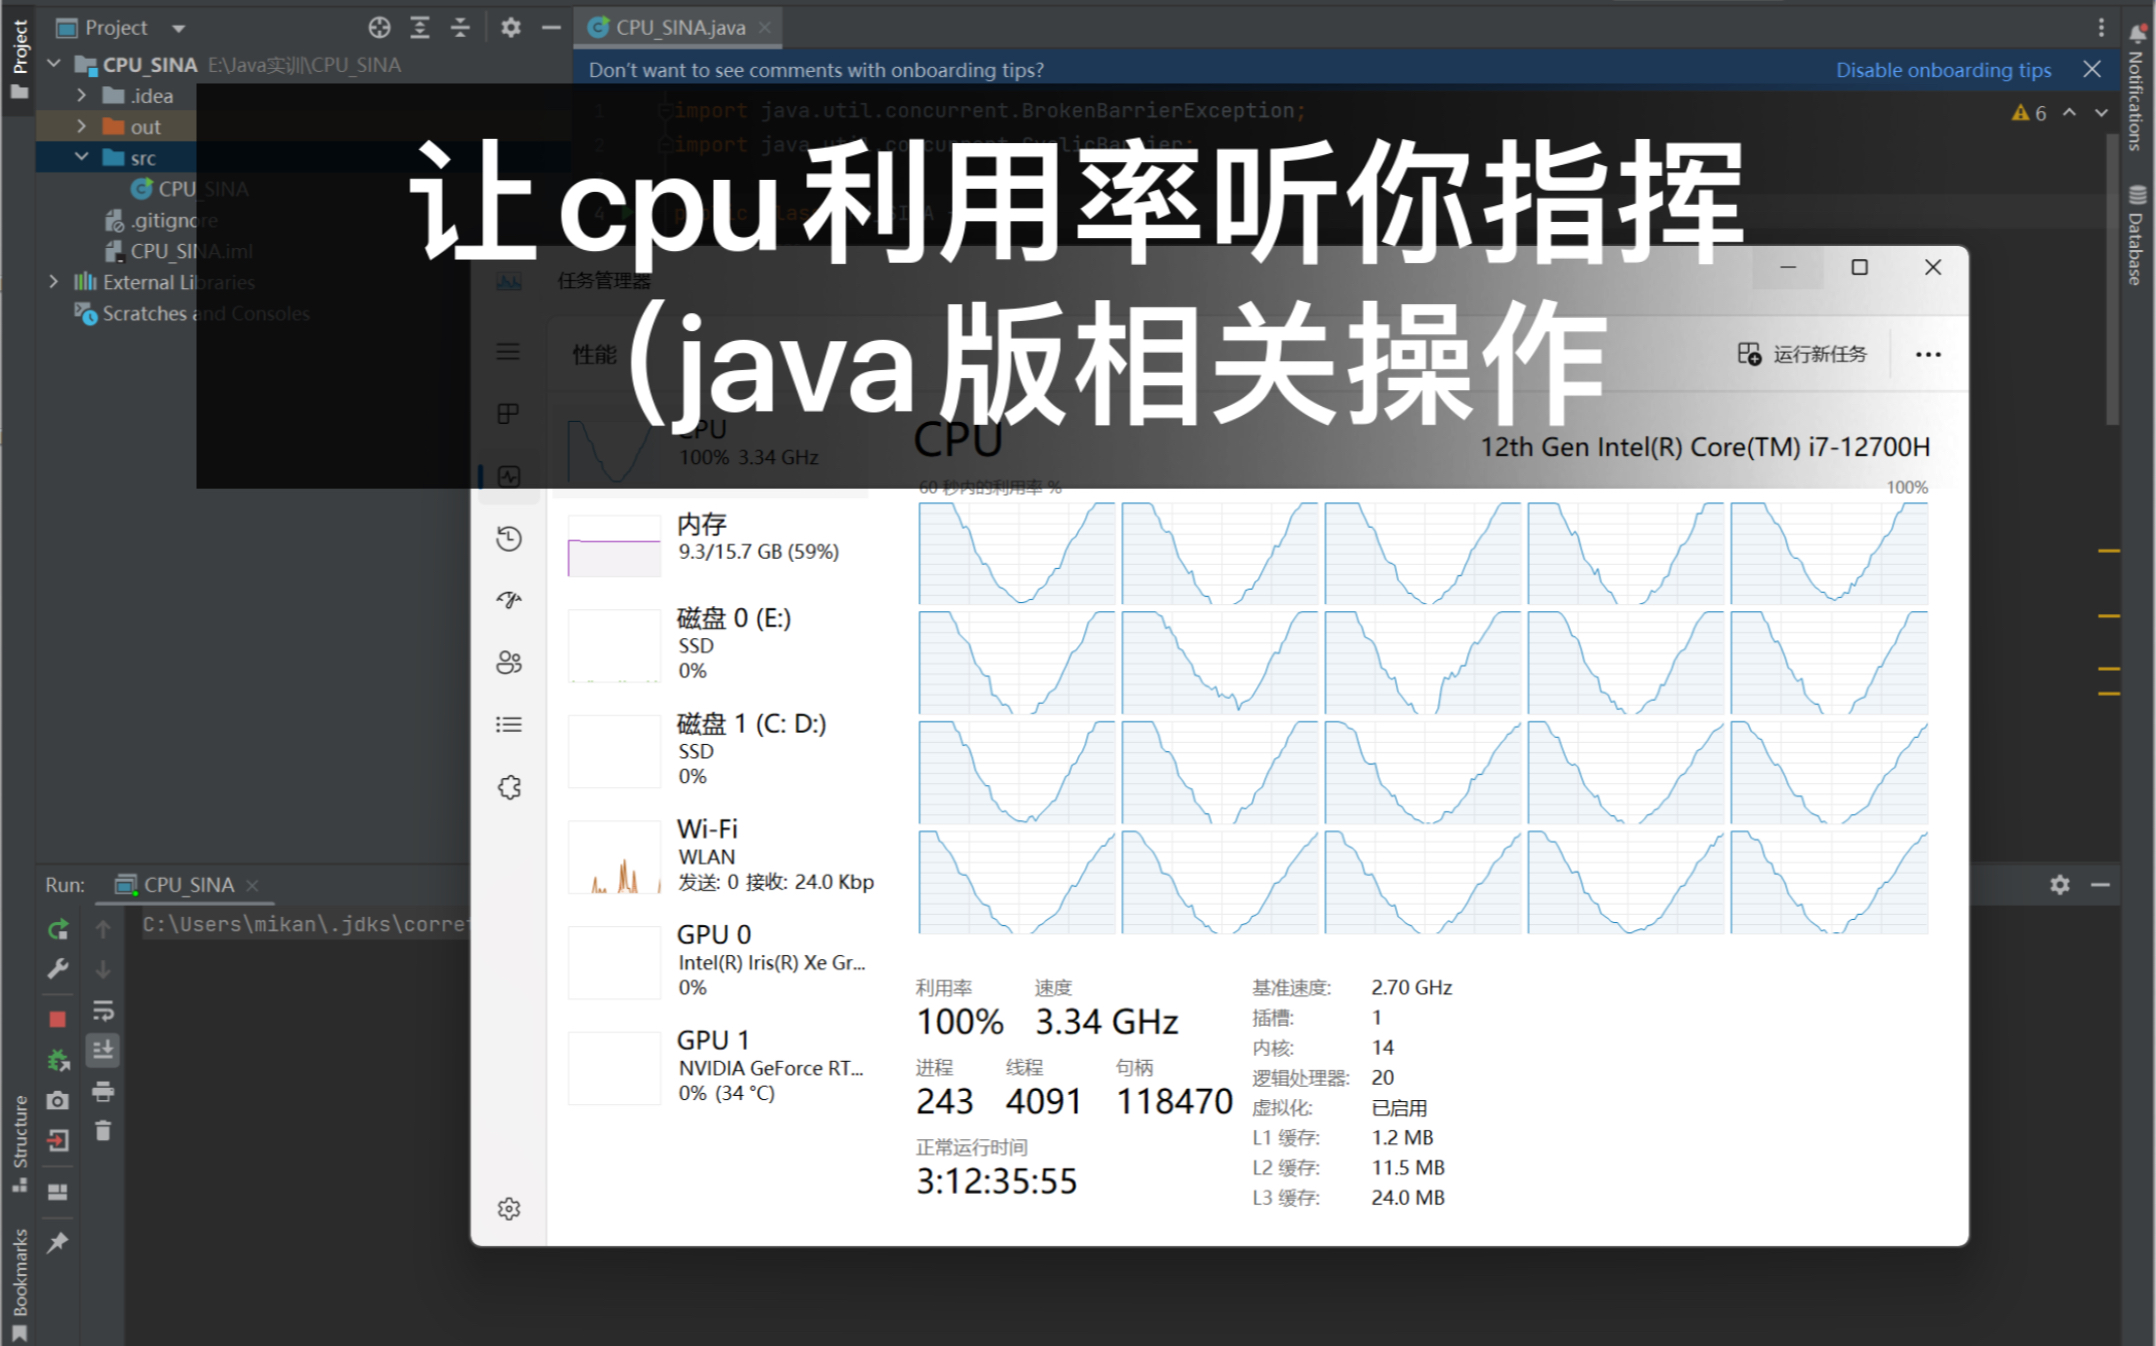Take a thread dump with the camera icon

coord(58,1100)
